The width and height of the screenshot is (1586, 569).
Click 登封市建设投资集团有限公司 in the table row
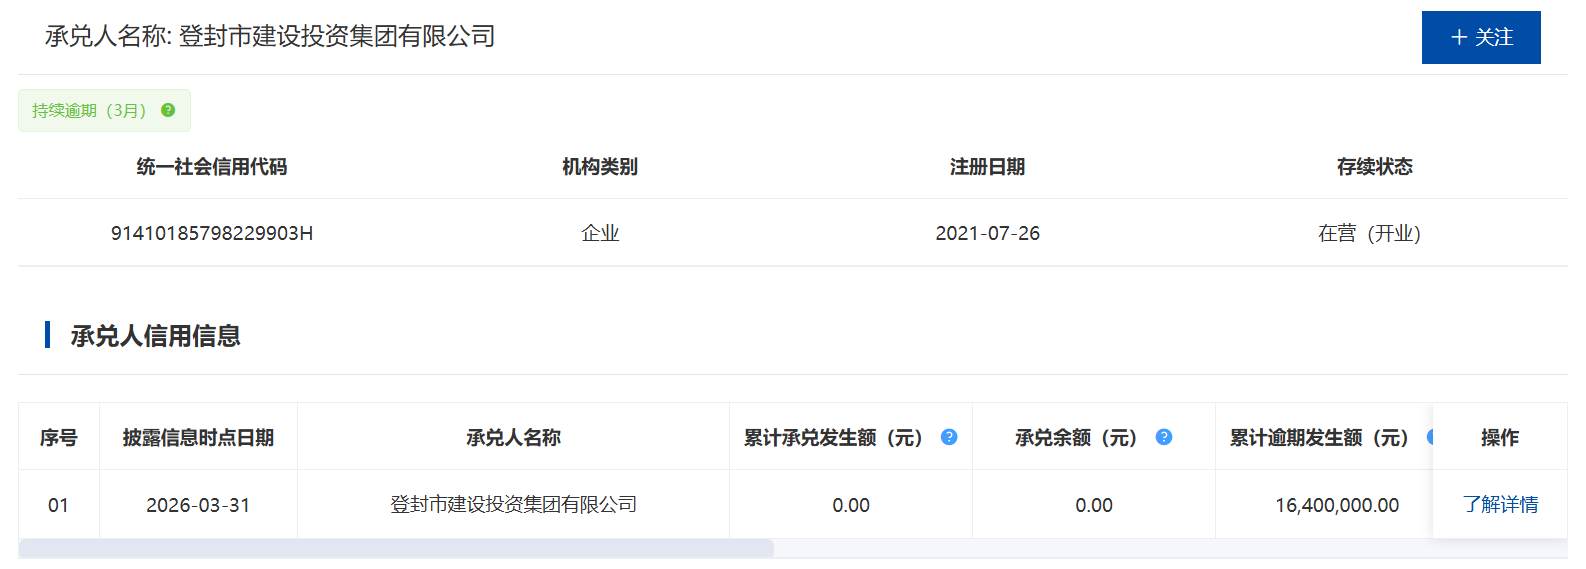[x=513, y=505]
